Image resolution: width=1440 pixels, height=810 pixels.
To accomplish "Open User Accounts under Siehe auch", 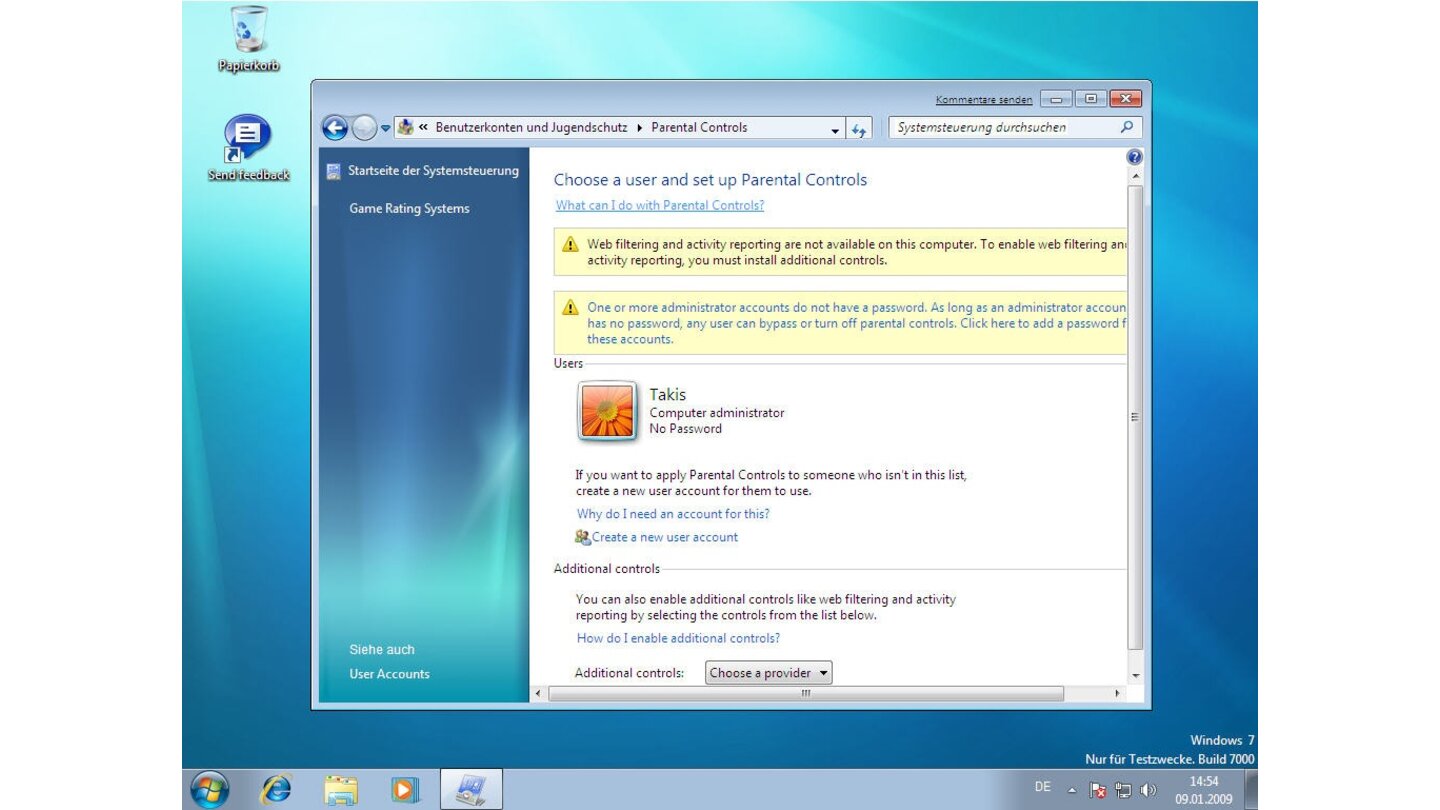I will [389, 674].
